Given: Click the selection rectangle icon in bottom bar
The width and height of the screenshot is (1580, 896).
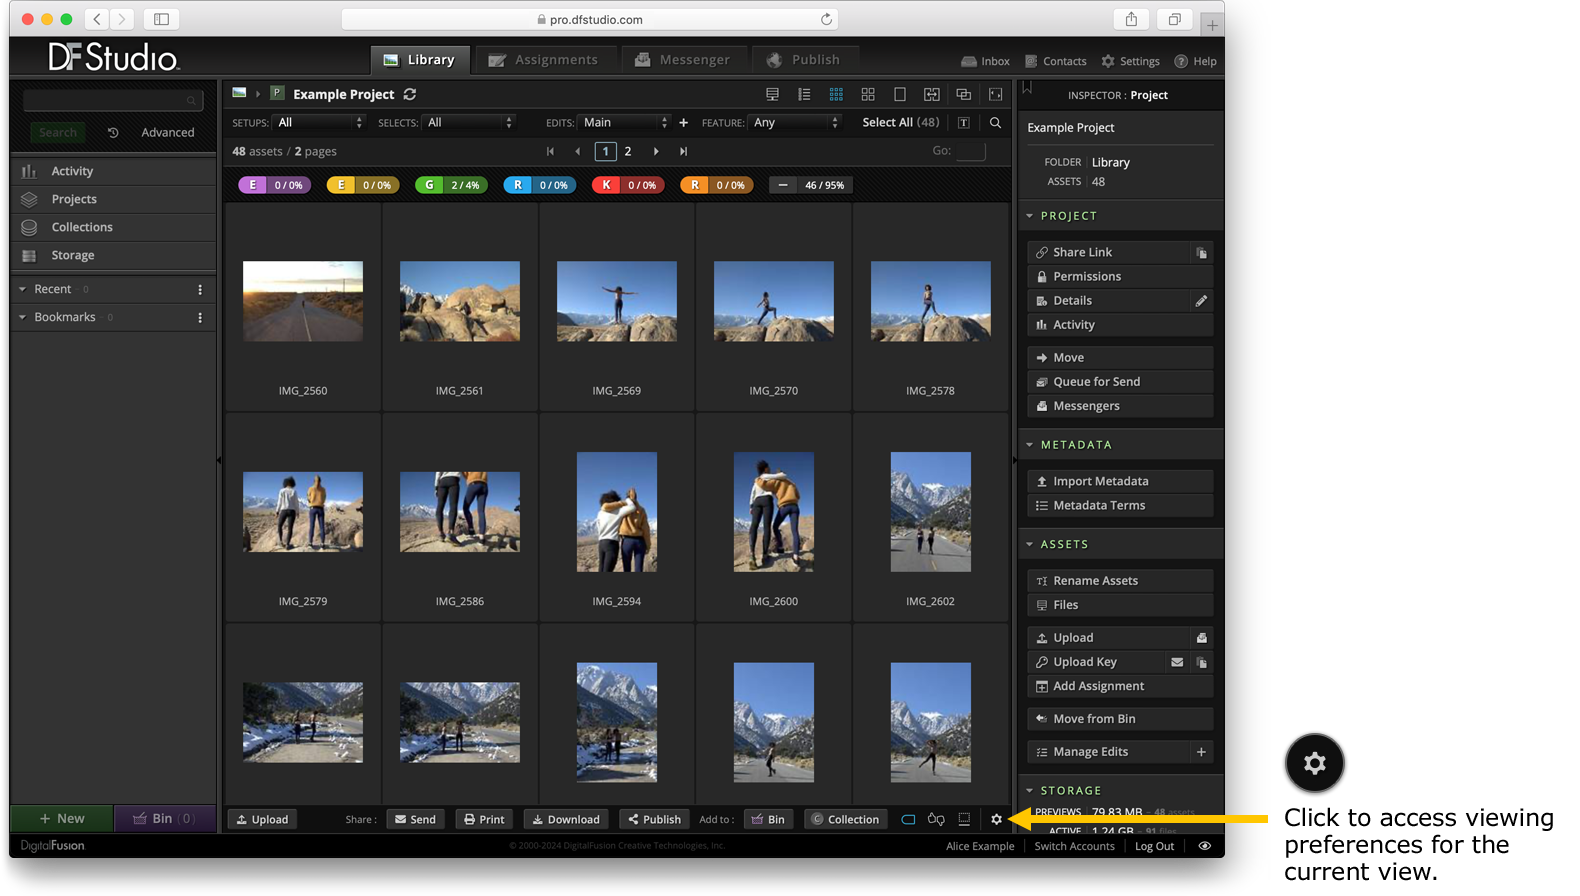Looking at the screenshot, I should point(908,819).
